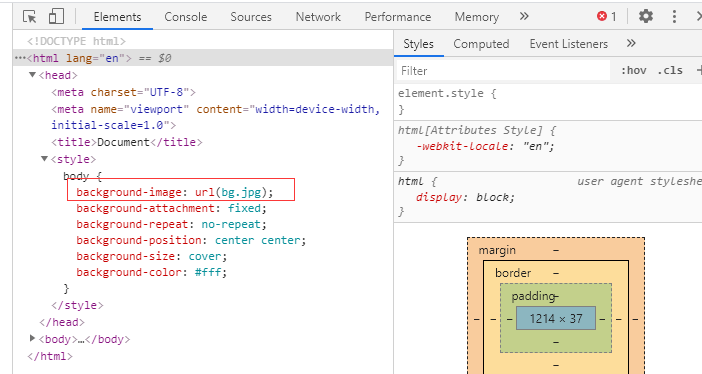This screenshot has width=702, height=374.
Task: Show more sidebar tabs after Event Listeners
Action: [631, 43]
